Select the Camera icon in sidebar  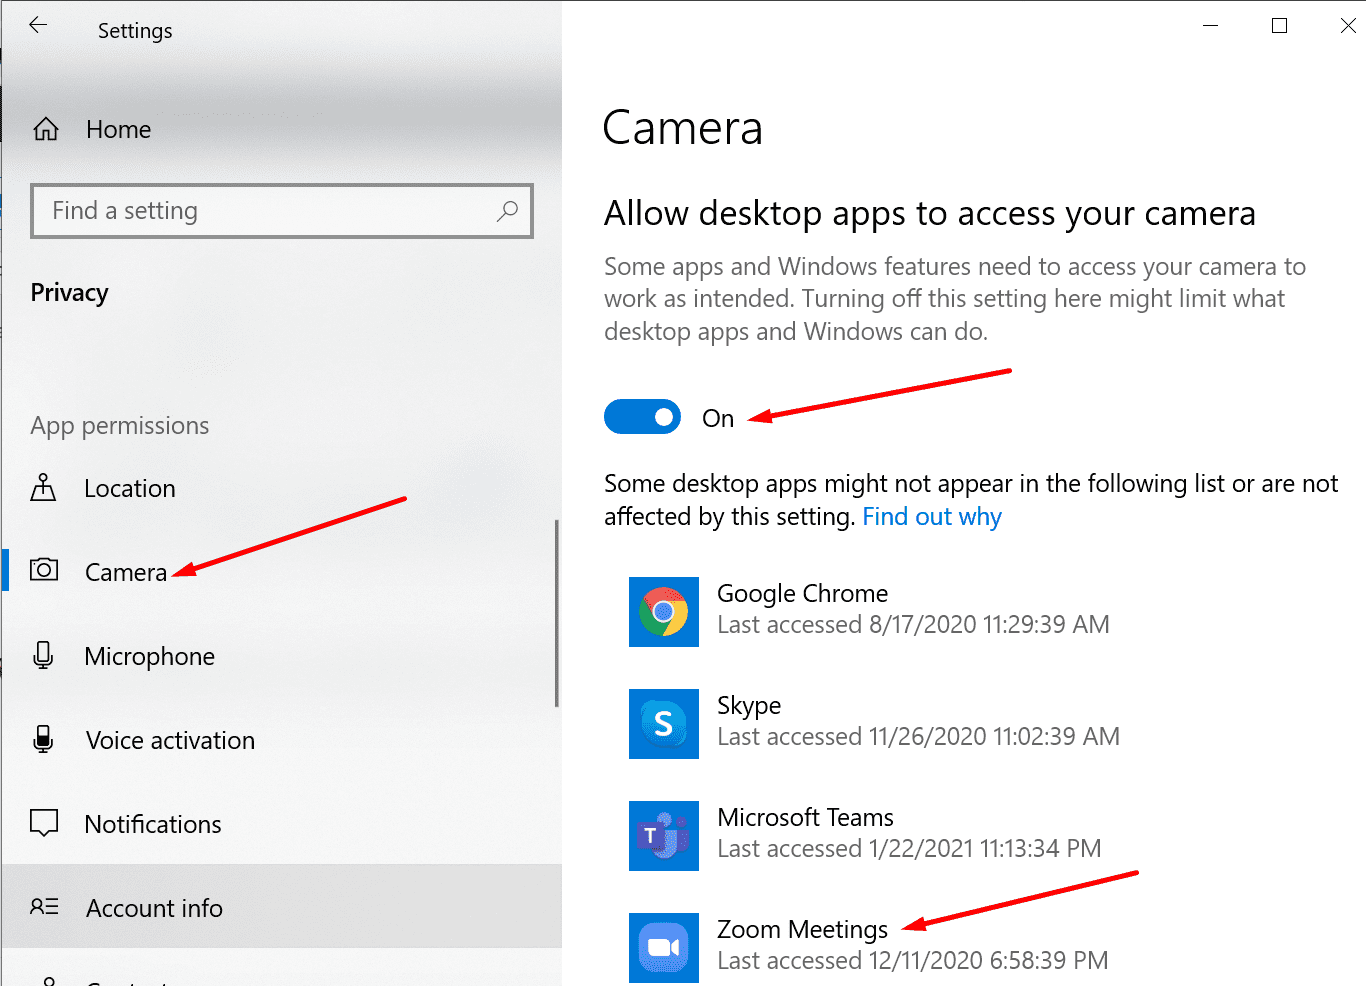pos(44,570)
